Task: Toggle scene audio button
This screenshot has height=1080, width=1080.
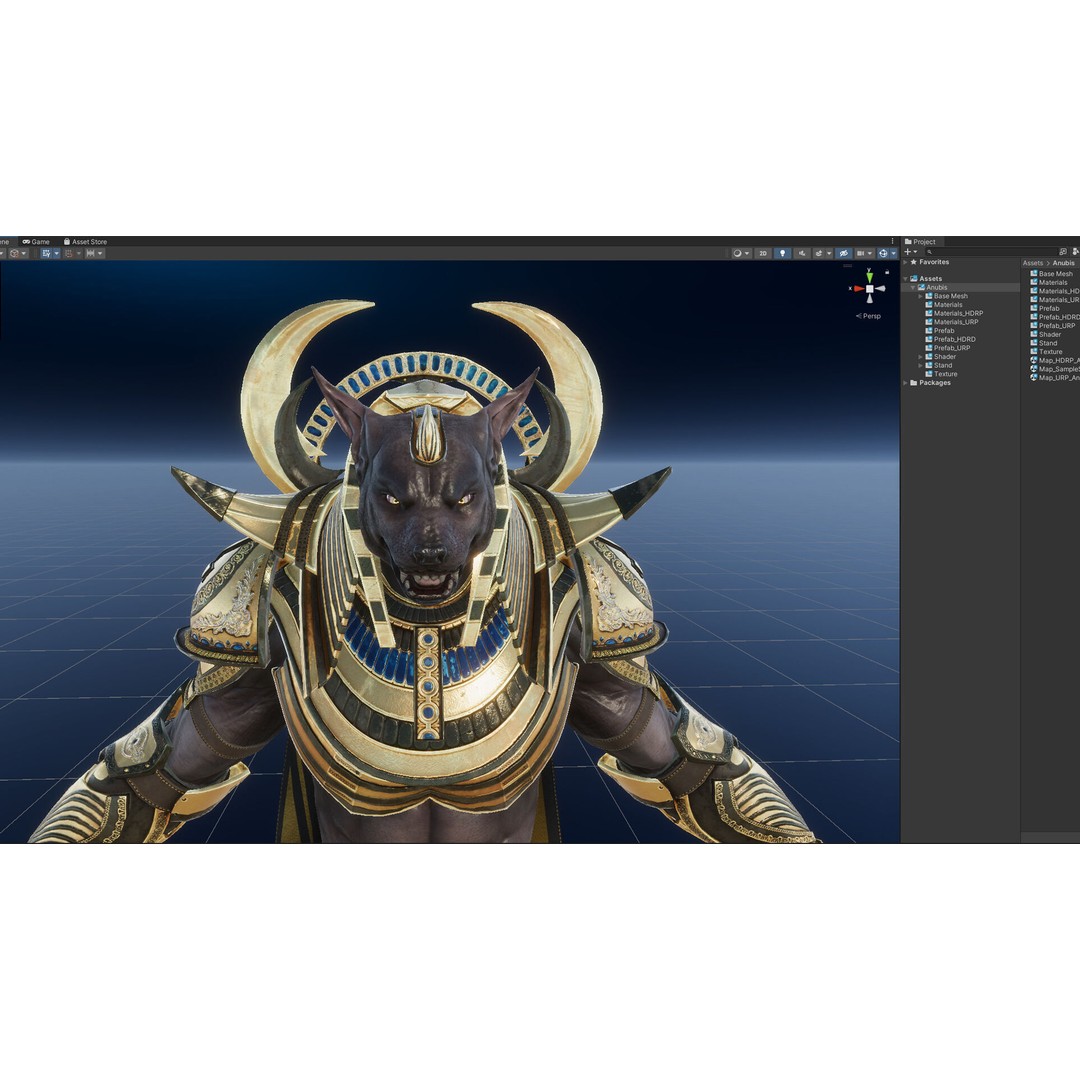Action: point(802,253)
